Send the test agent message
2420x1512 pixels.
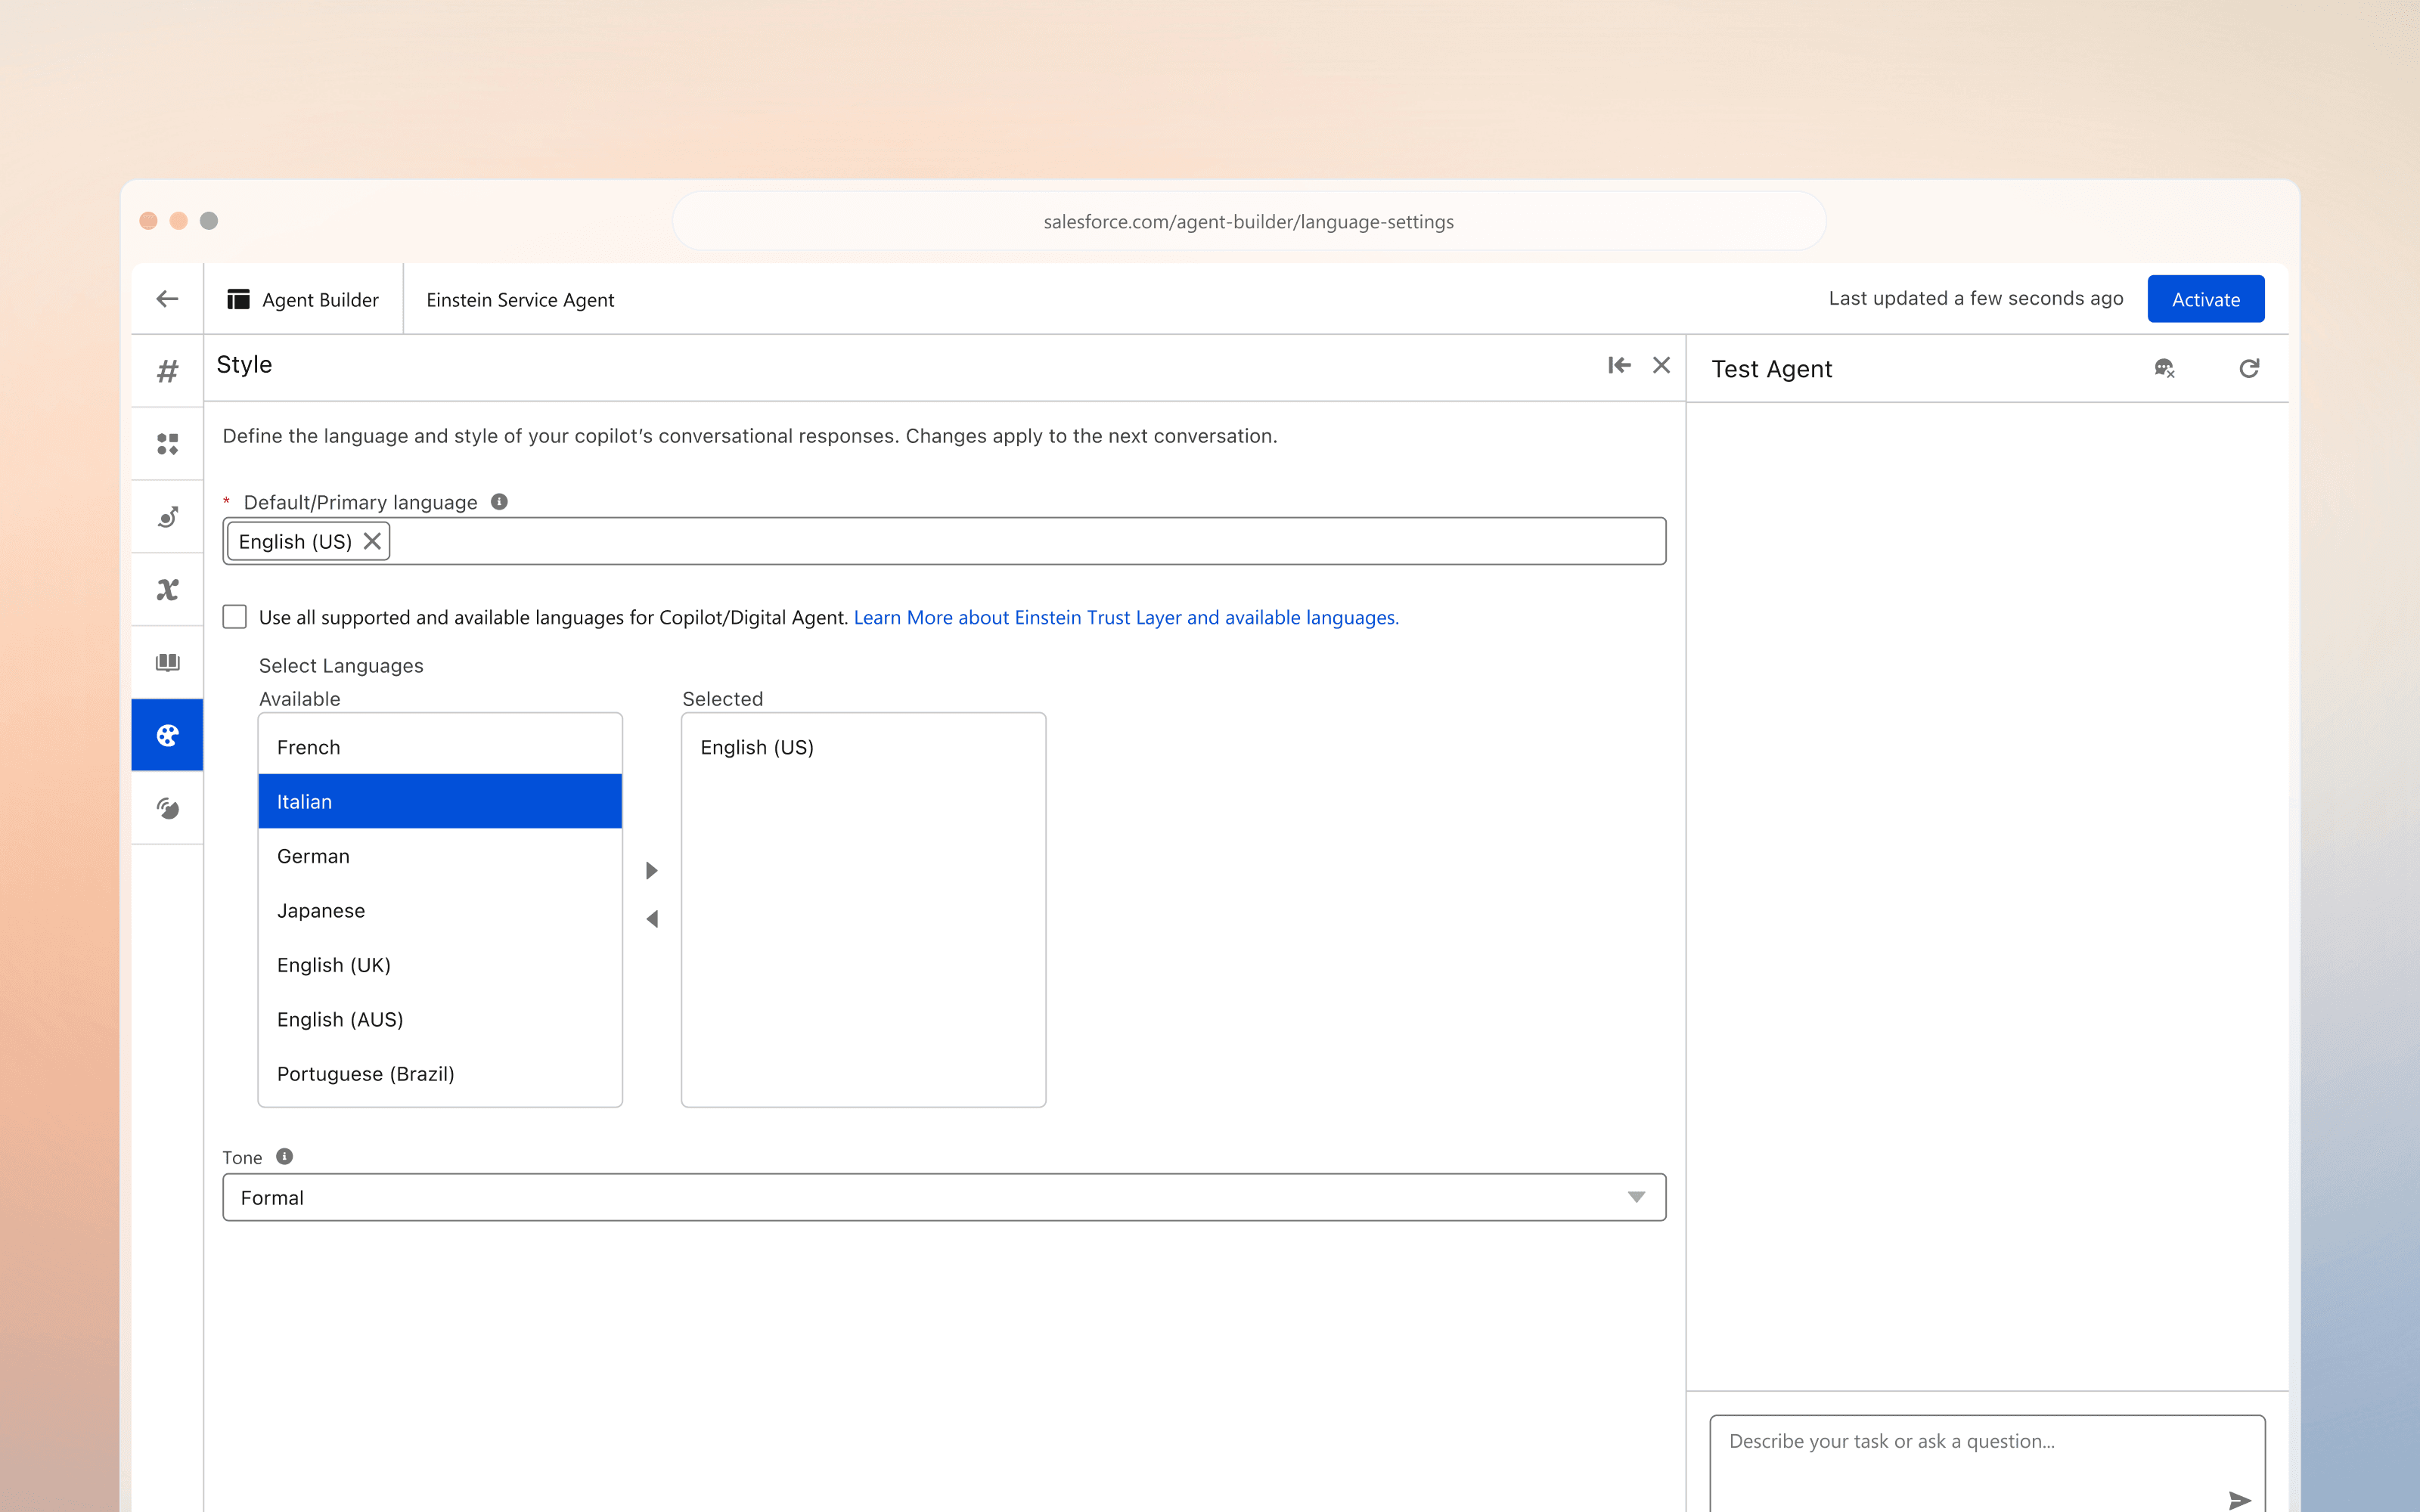(2240, 1500)
